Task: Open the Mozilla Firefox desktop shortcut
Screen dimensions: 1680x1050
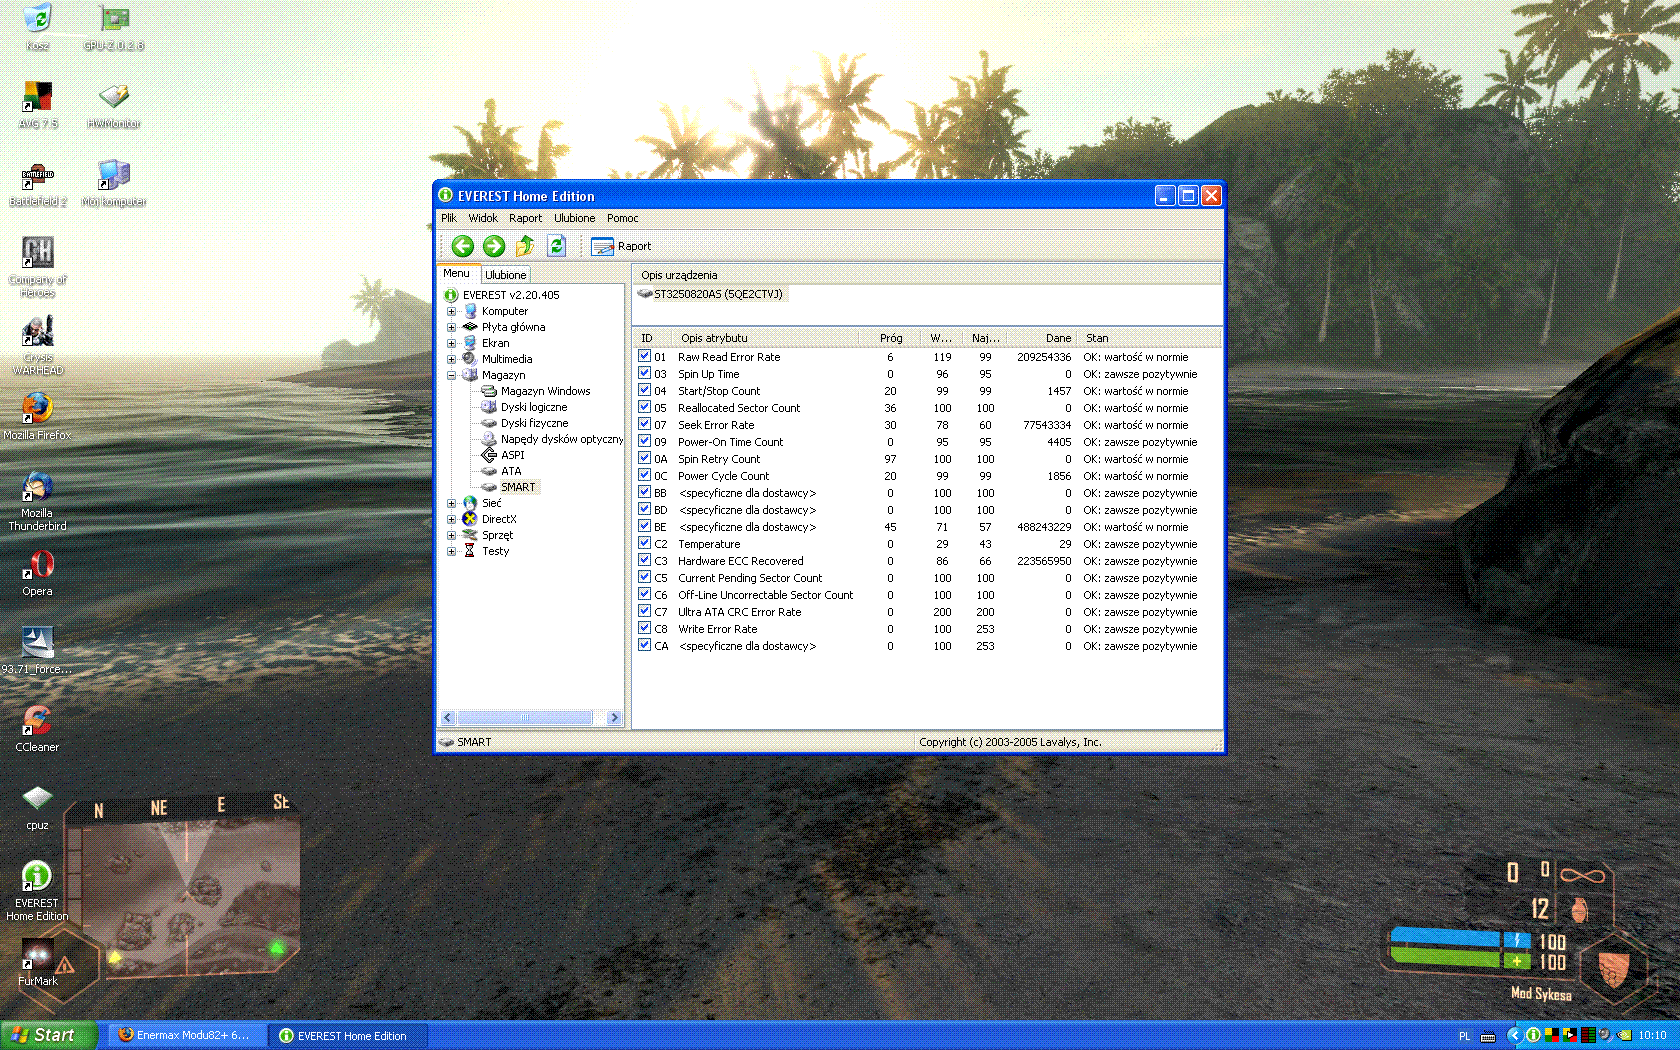Action: coord(37,416)
